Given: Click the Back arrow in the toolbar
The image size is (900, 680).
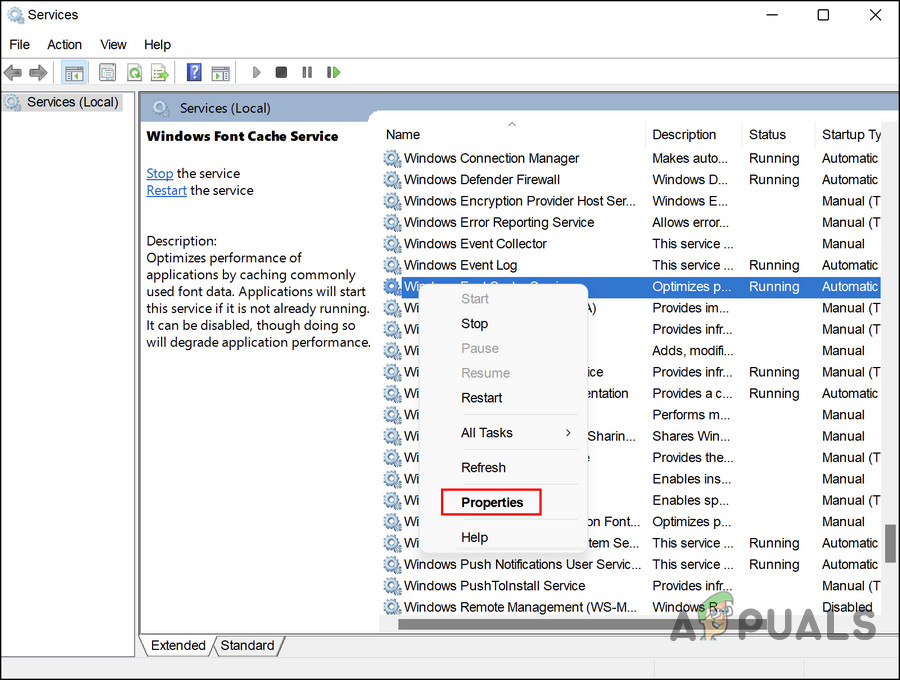Looking at the screenshot, I should 13,73.
